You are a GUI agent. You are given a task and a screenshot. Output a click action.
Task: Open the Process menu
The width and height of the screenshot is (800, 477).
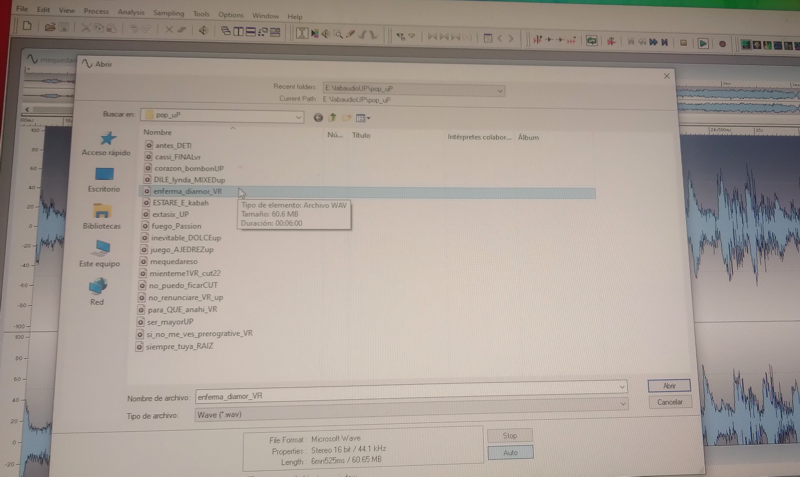click(96, 11)
